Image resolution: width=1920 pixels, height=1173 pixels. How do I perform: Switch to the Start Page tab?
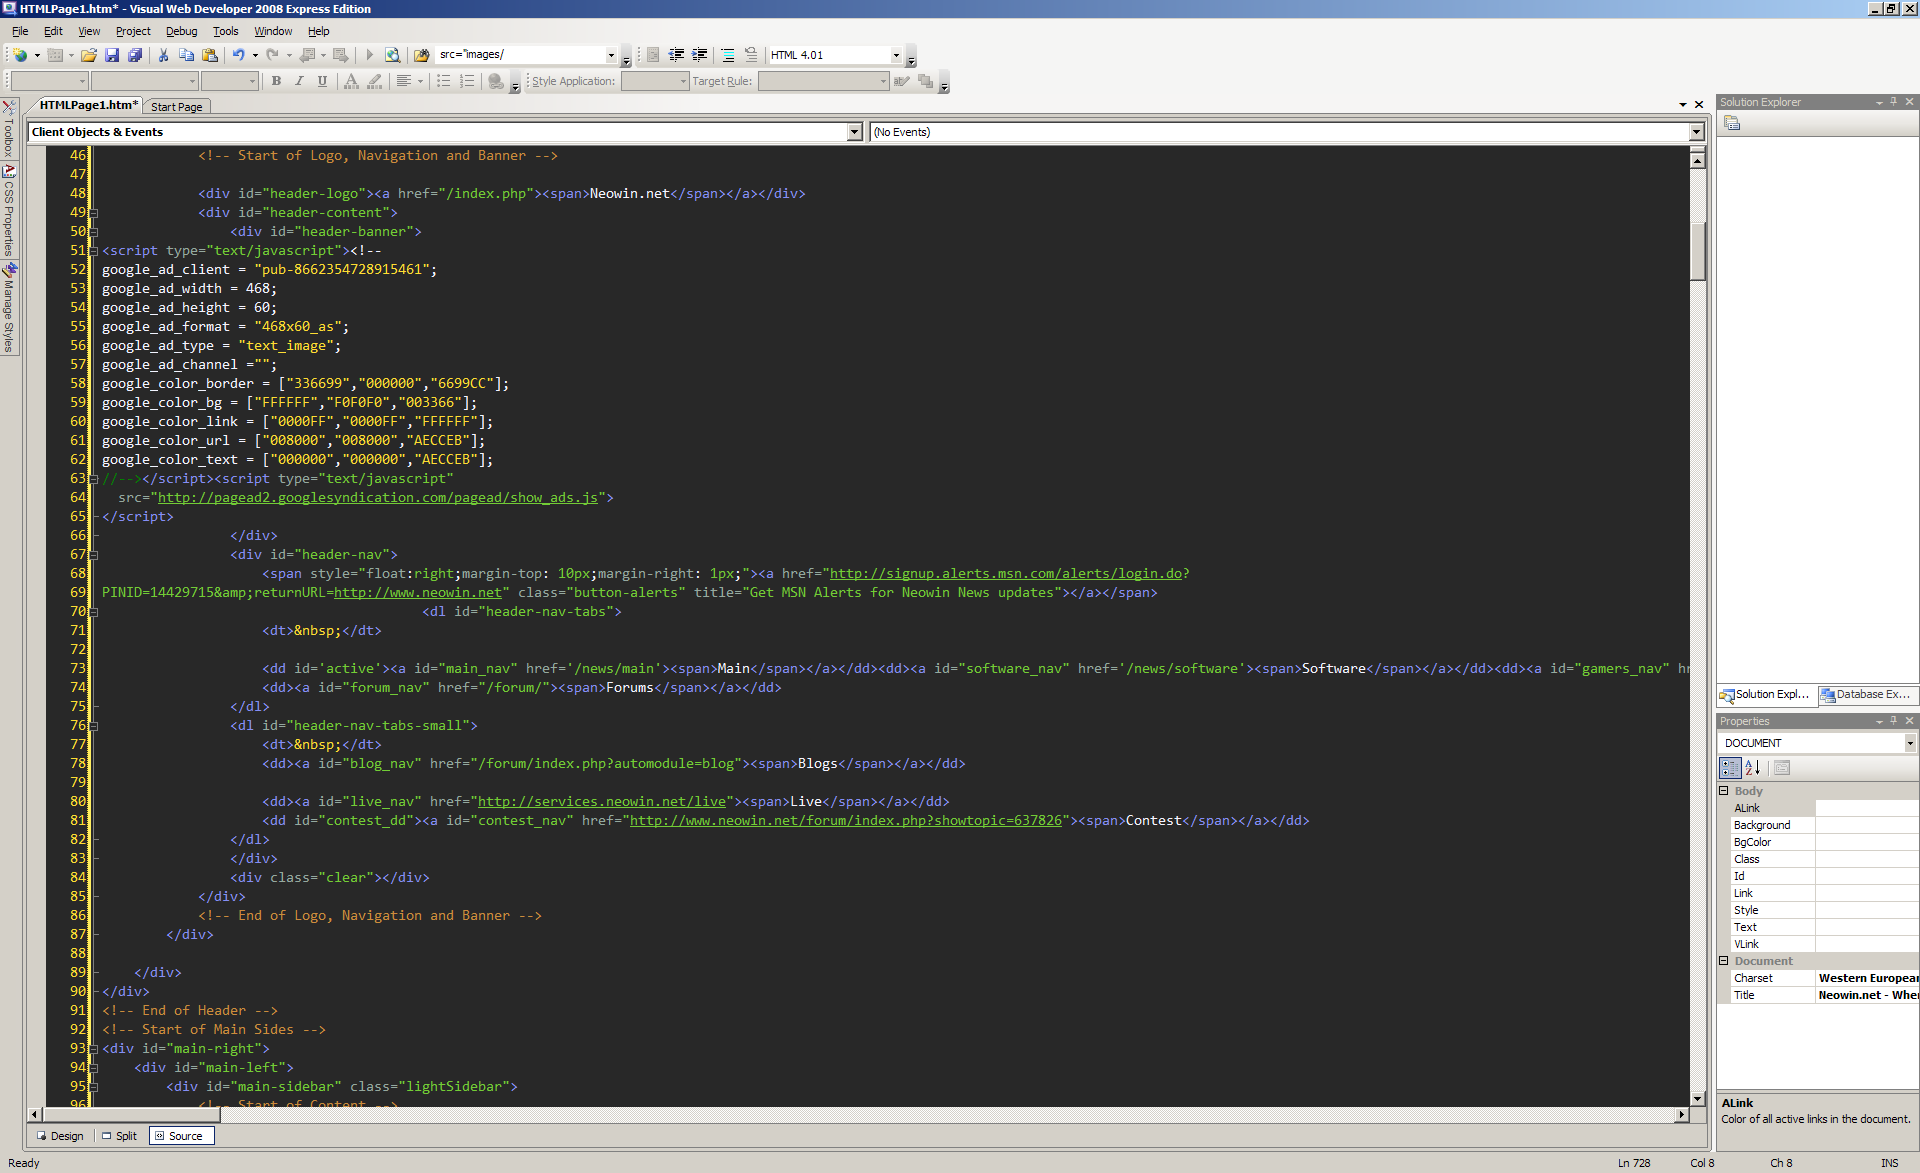coord(177,107)
